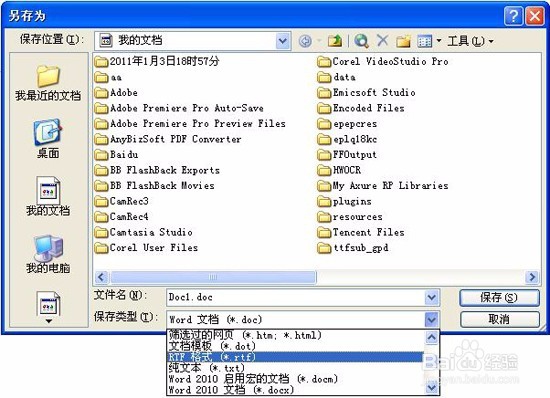Select RTF 格式 (*.rtf) option

tap(295, 357)
